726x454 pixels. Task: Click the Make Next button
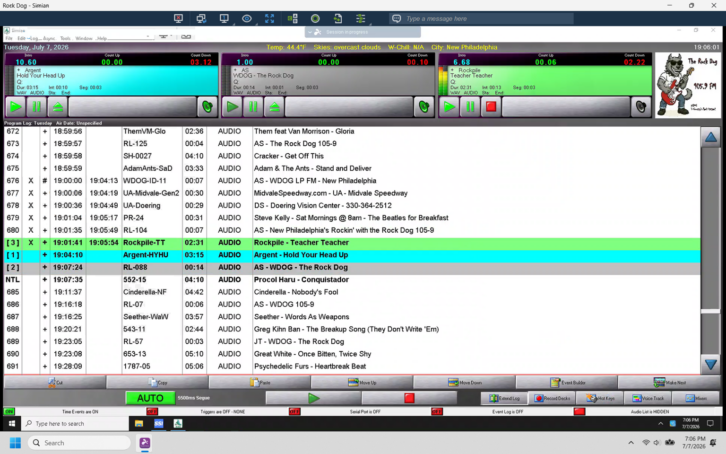coord(669,383)
